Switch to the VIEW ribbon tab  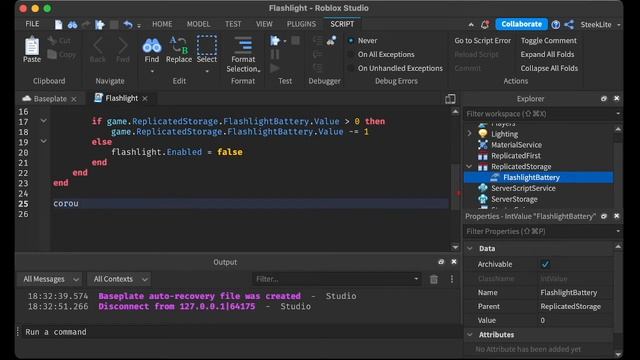[x=264, y=24]
